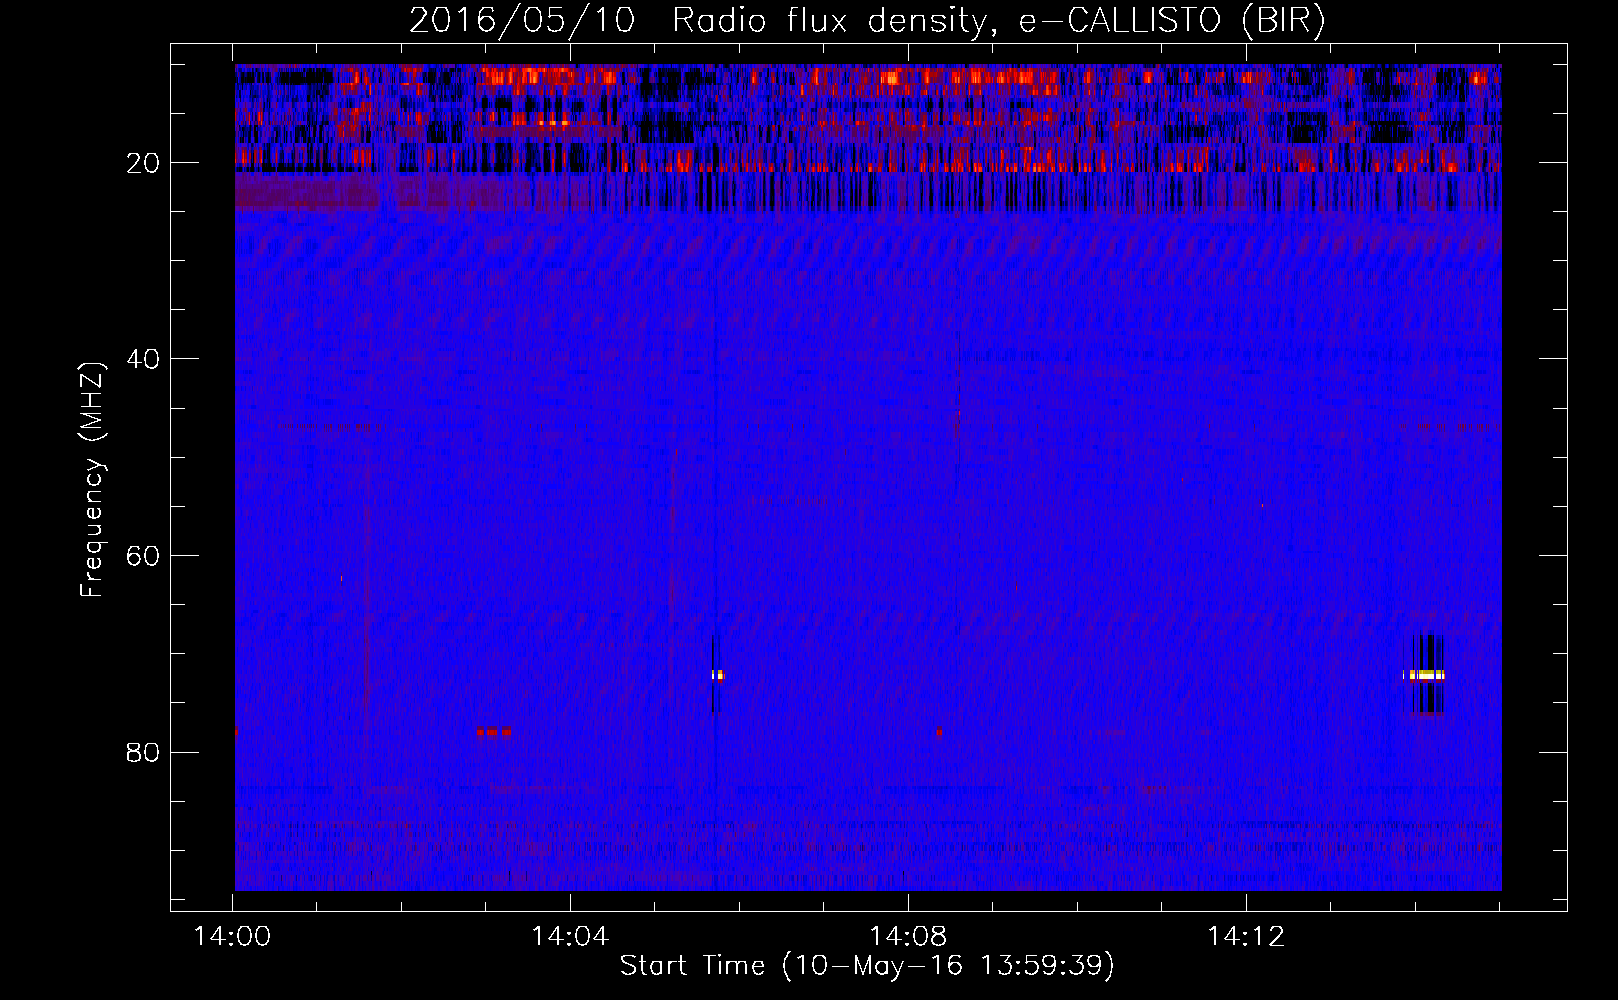
Task: Click the 40 MHz frequency tick label
Action: tap(144, 359)
